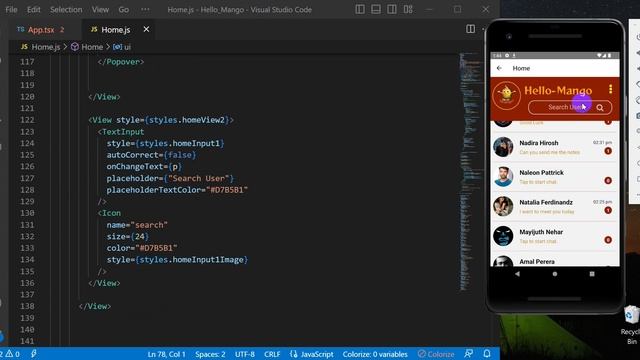This screenshot has height=360, width=640.
Task: Open notifications bell in status bar
Action: (x=487, y=354)
